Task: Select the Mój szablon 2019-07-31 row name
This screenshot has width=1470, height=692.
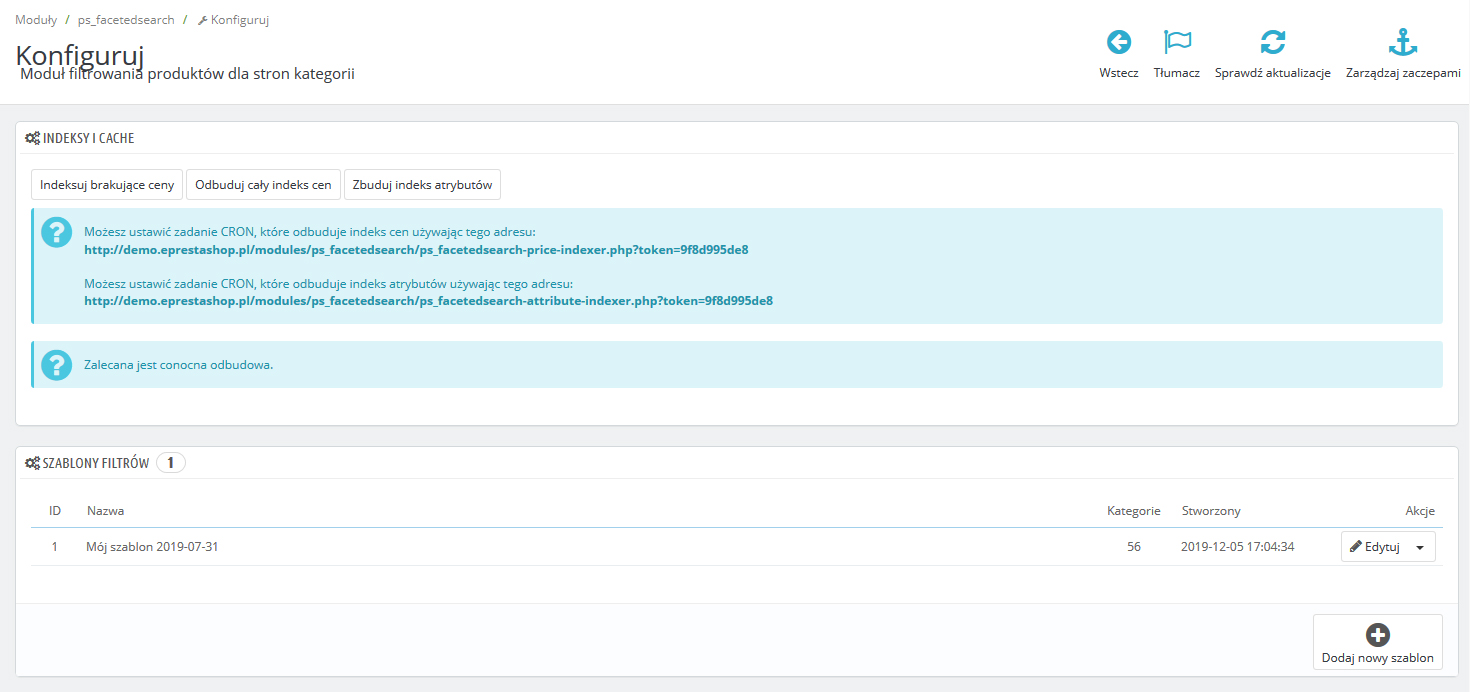Action: (x=152, y=547)
